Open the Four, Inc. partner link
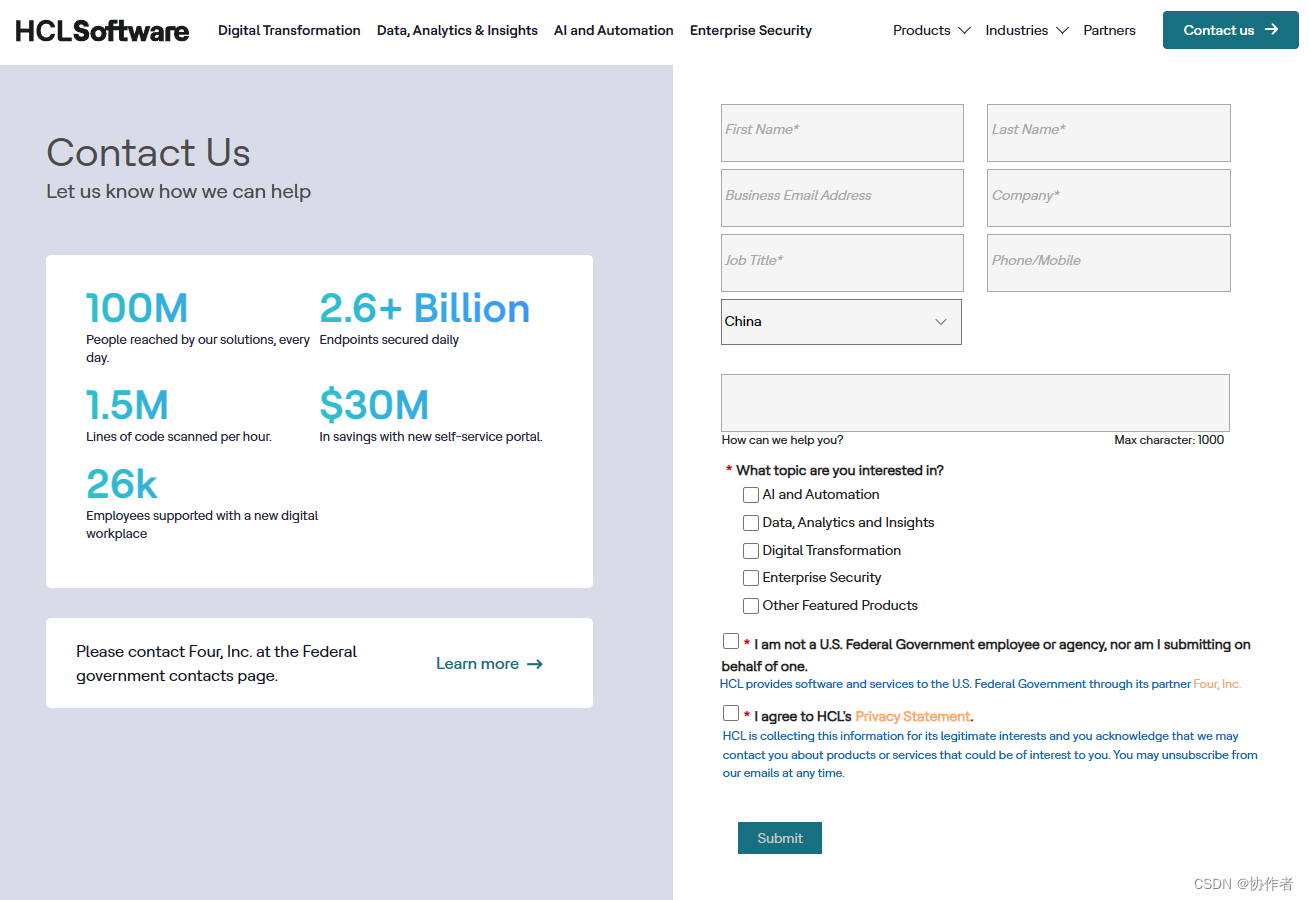1309x900 pixels. 1217,684
